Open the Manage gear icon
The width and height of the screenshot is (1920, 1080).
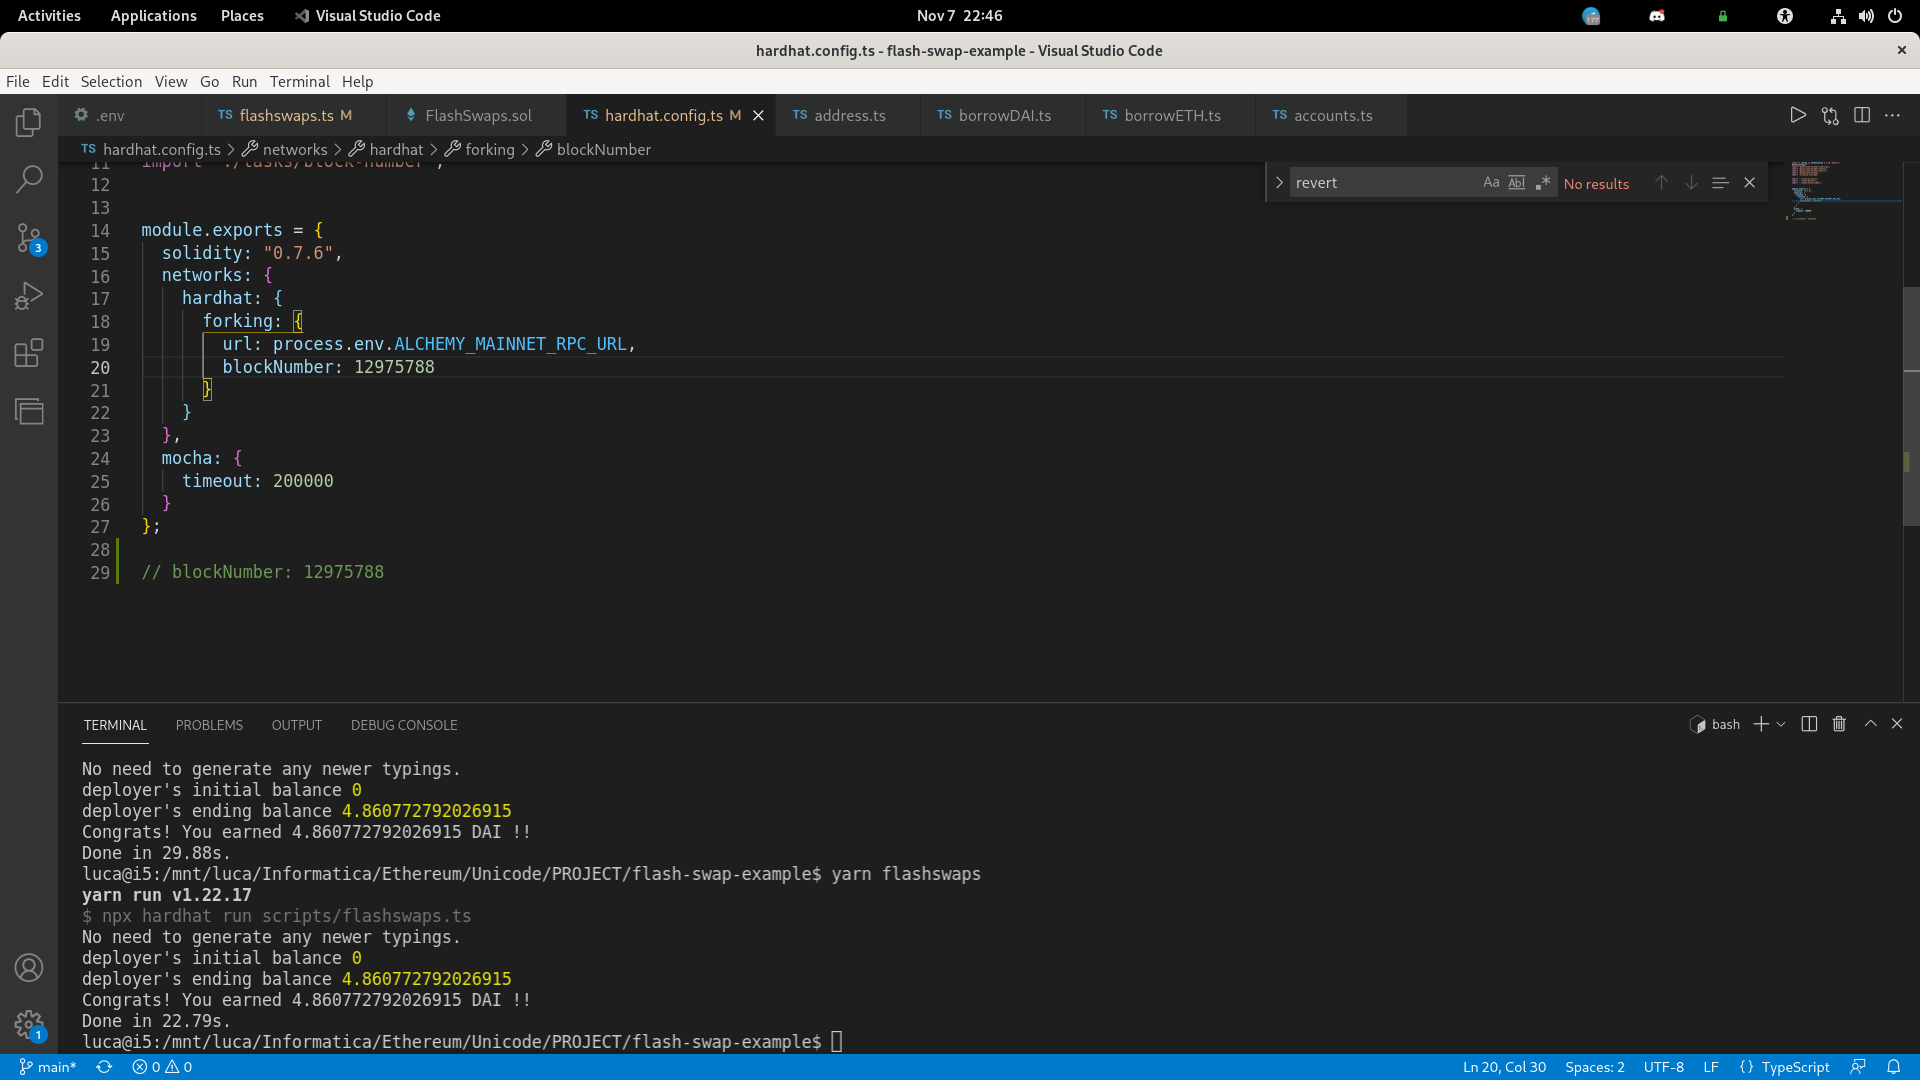(29, 1025)
